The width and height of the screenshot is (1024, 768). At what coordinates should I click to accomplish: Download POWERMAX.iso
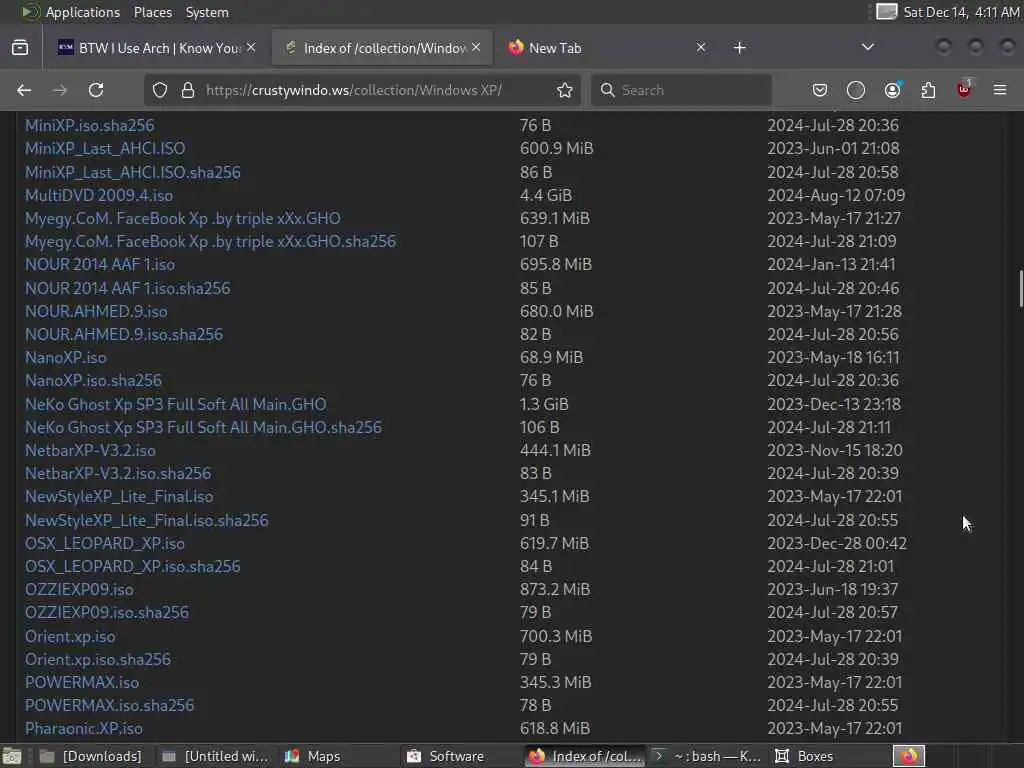point(82,682)
